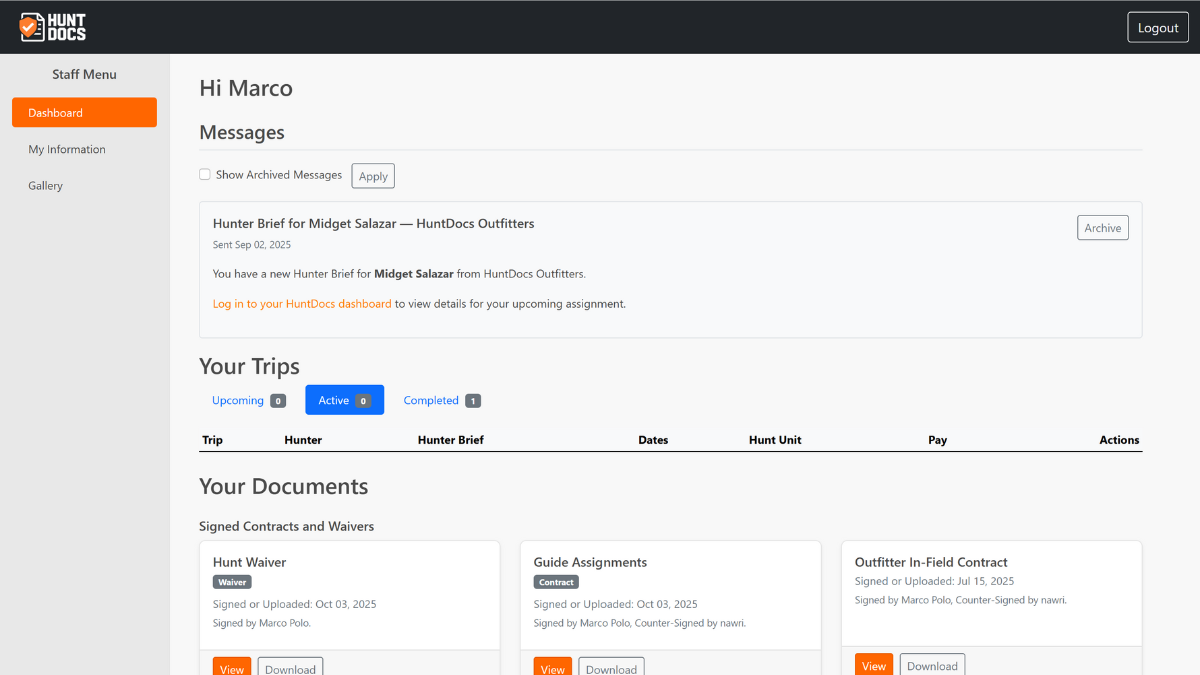
Task: Click the Hunt Waiver card title
Action: [x=250, y=562]
